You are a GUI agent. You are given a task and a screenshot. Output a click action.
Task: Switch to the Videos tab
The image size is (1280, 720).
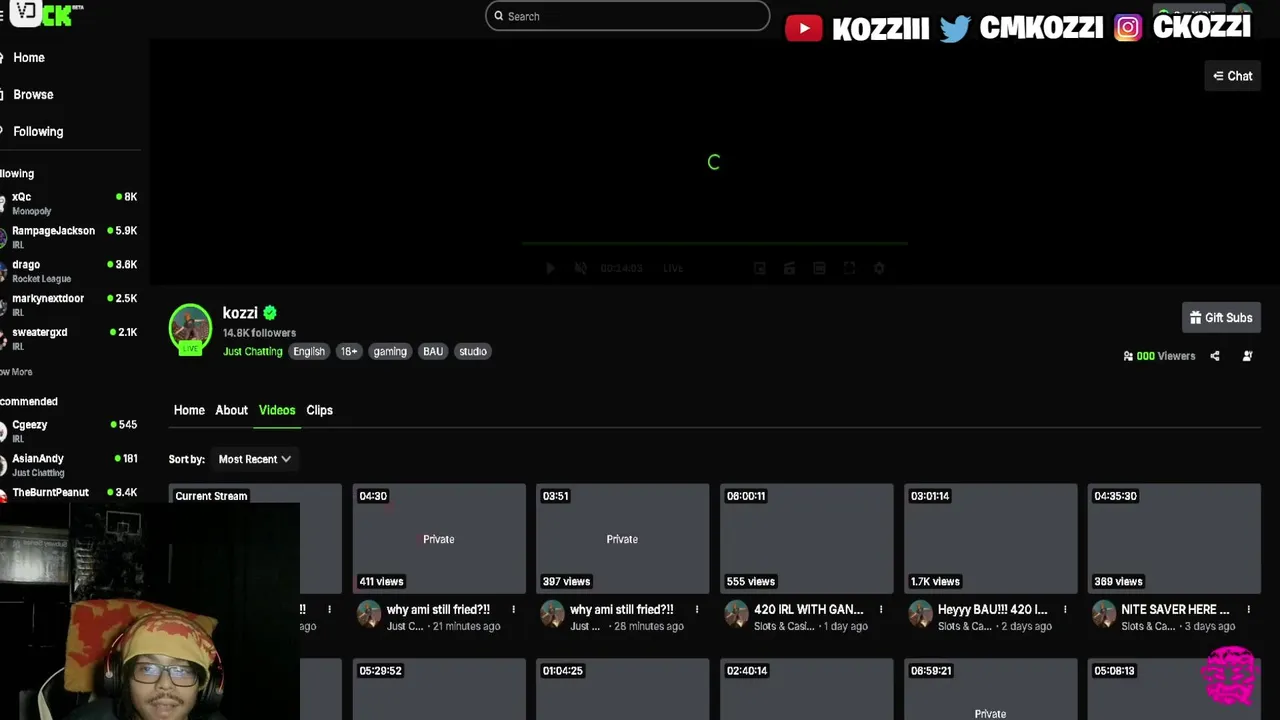click(277, 410)
